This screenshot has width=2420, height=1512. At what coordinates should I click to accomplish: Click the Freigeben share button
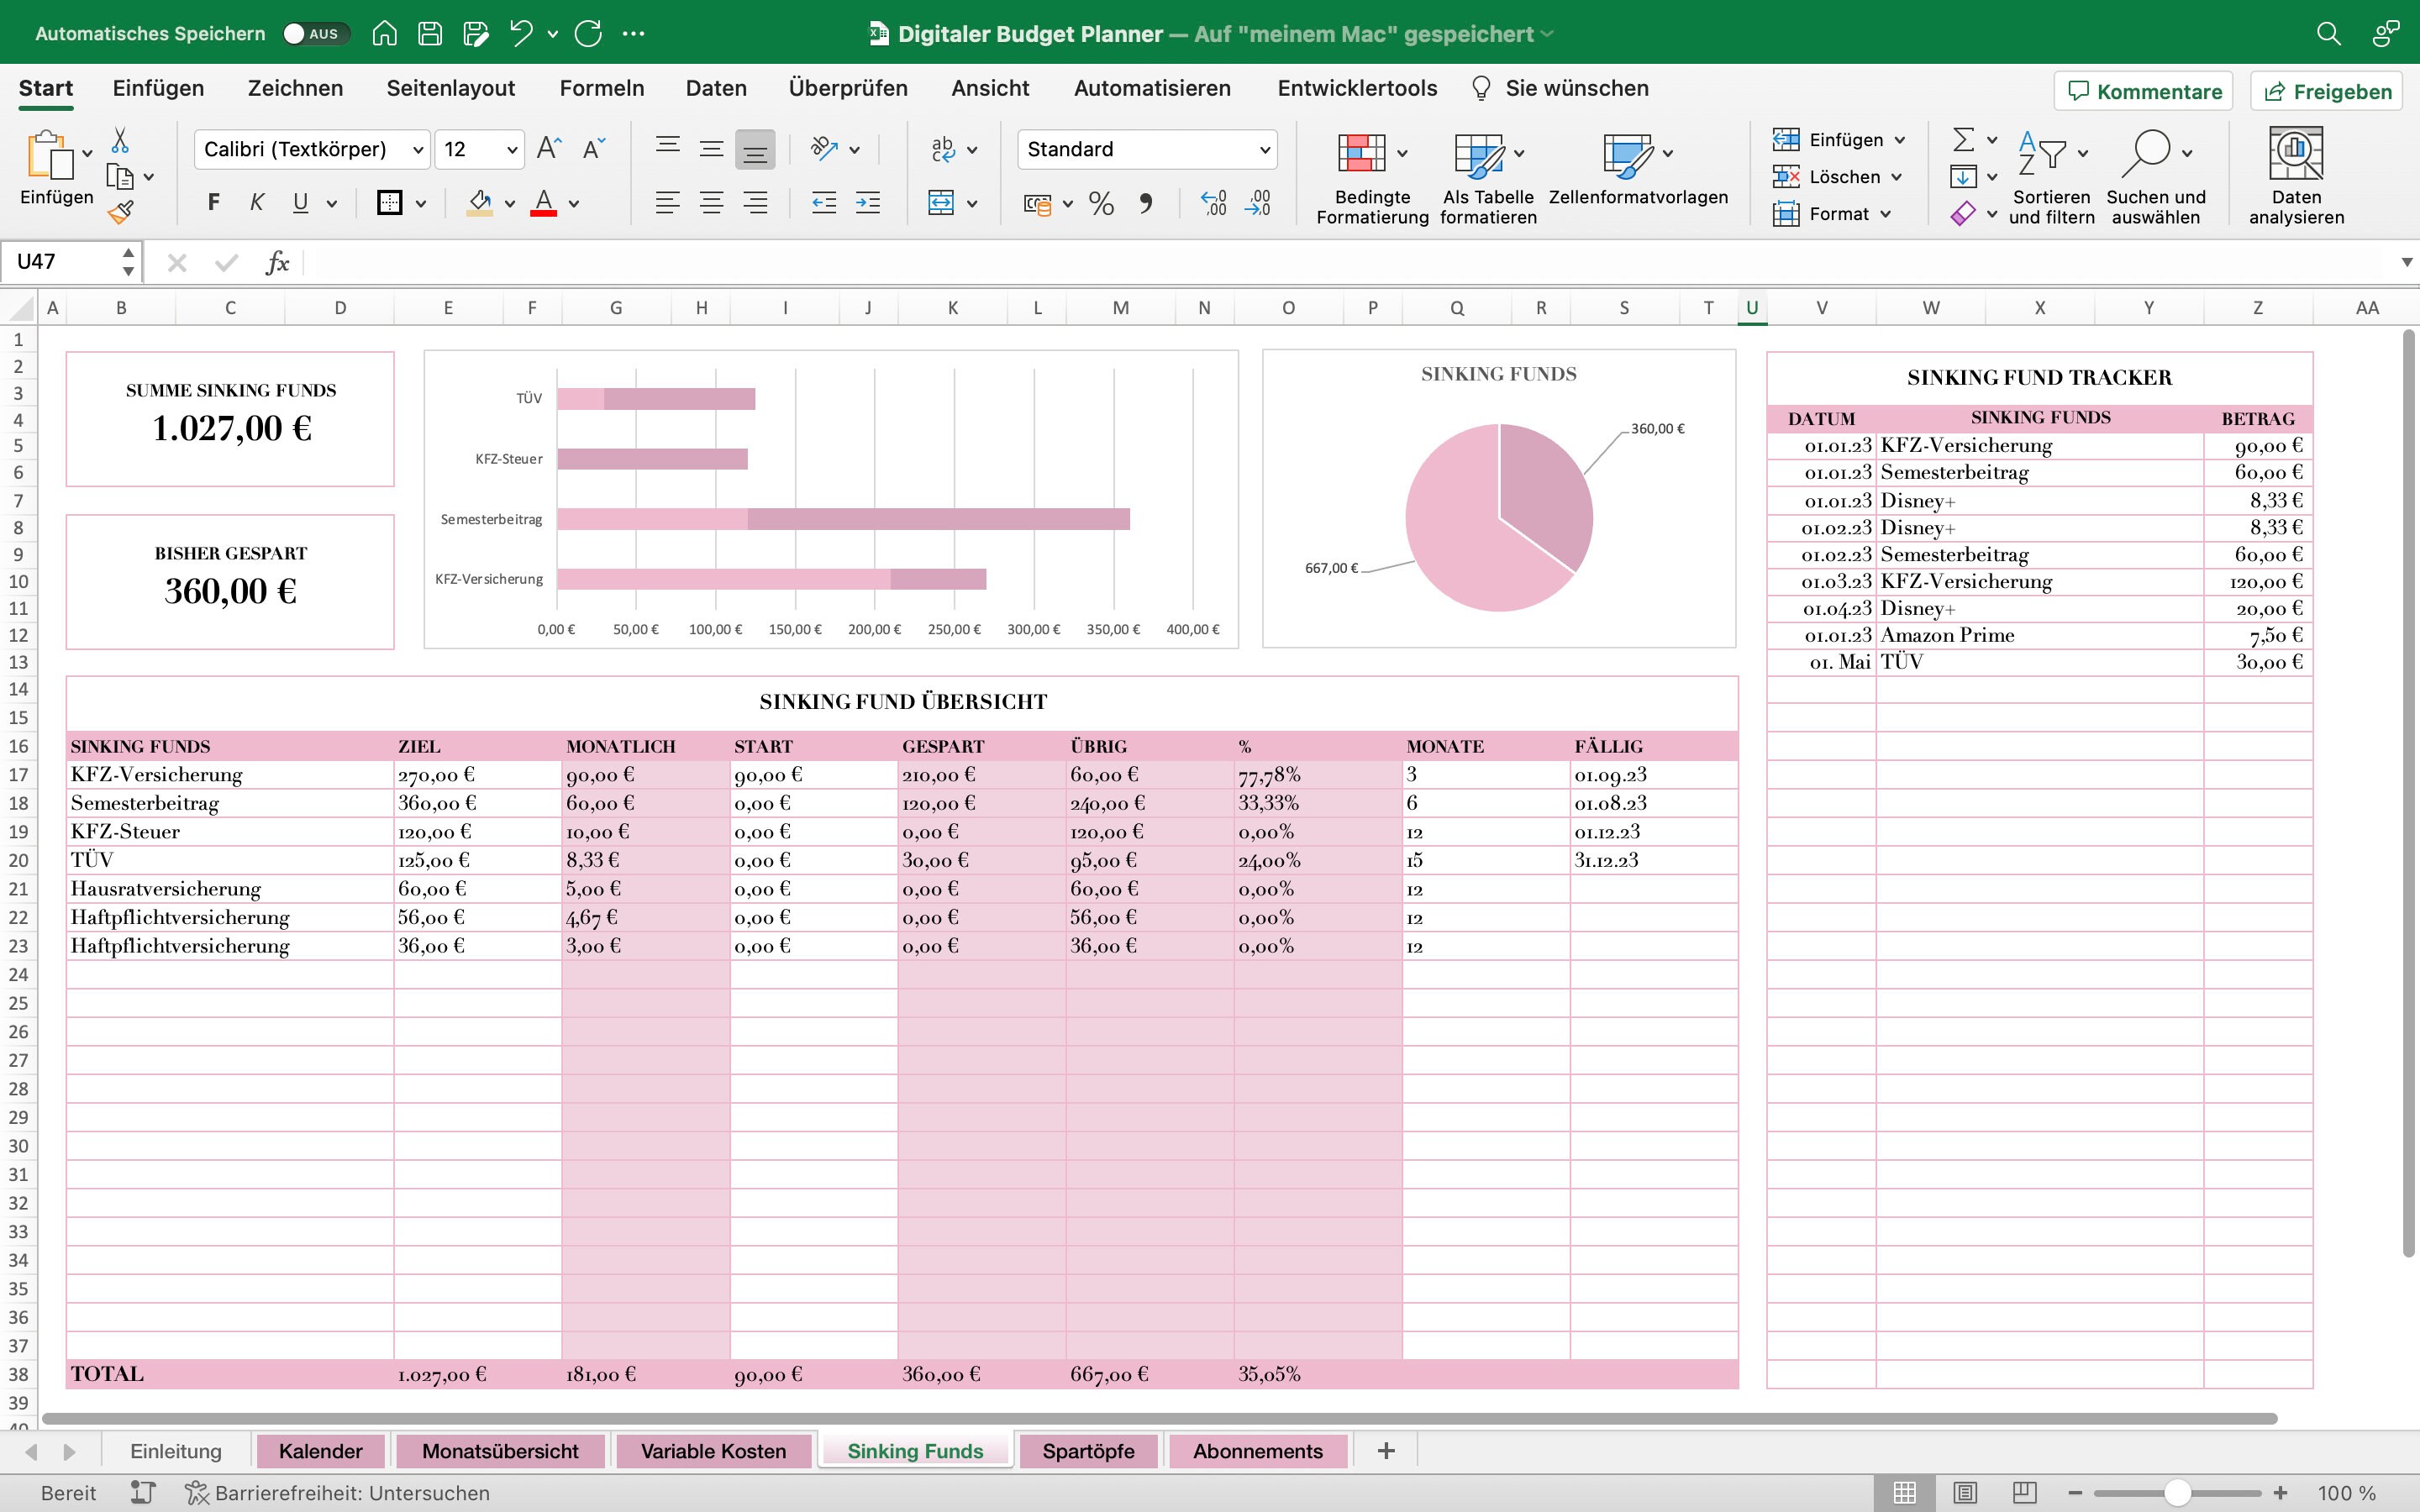coord(2328,91)
